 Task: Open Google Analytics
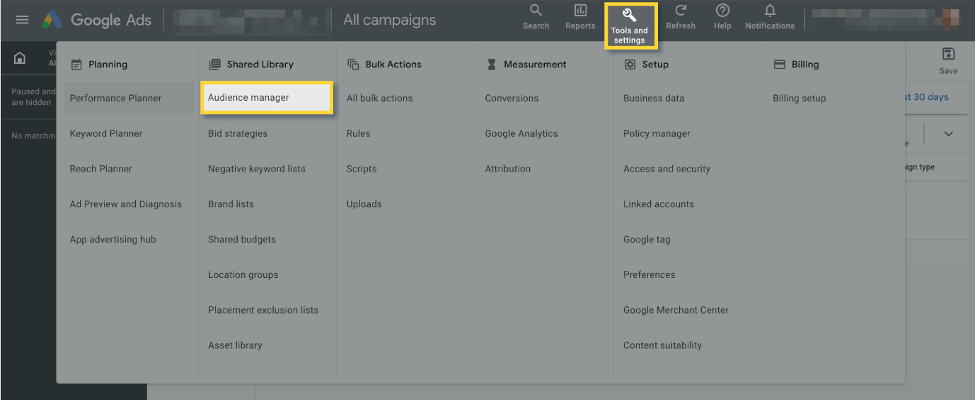pyautogui.click(x=522, y=133)
